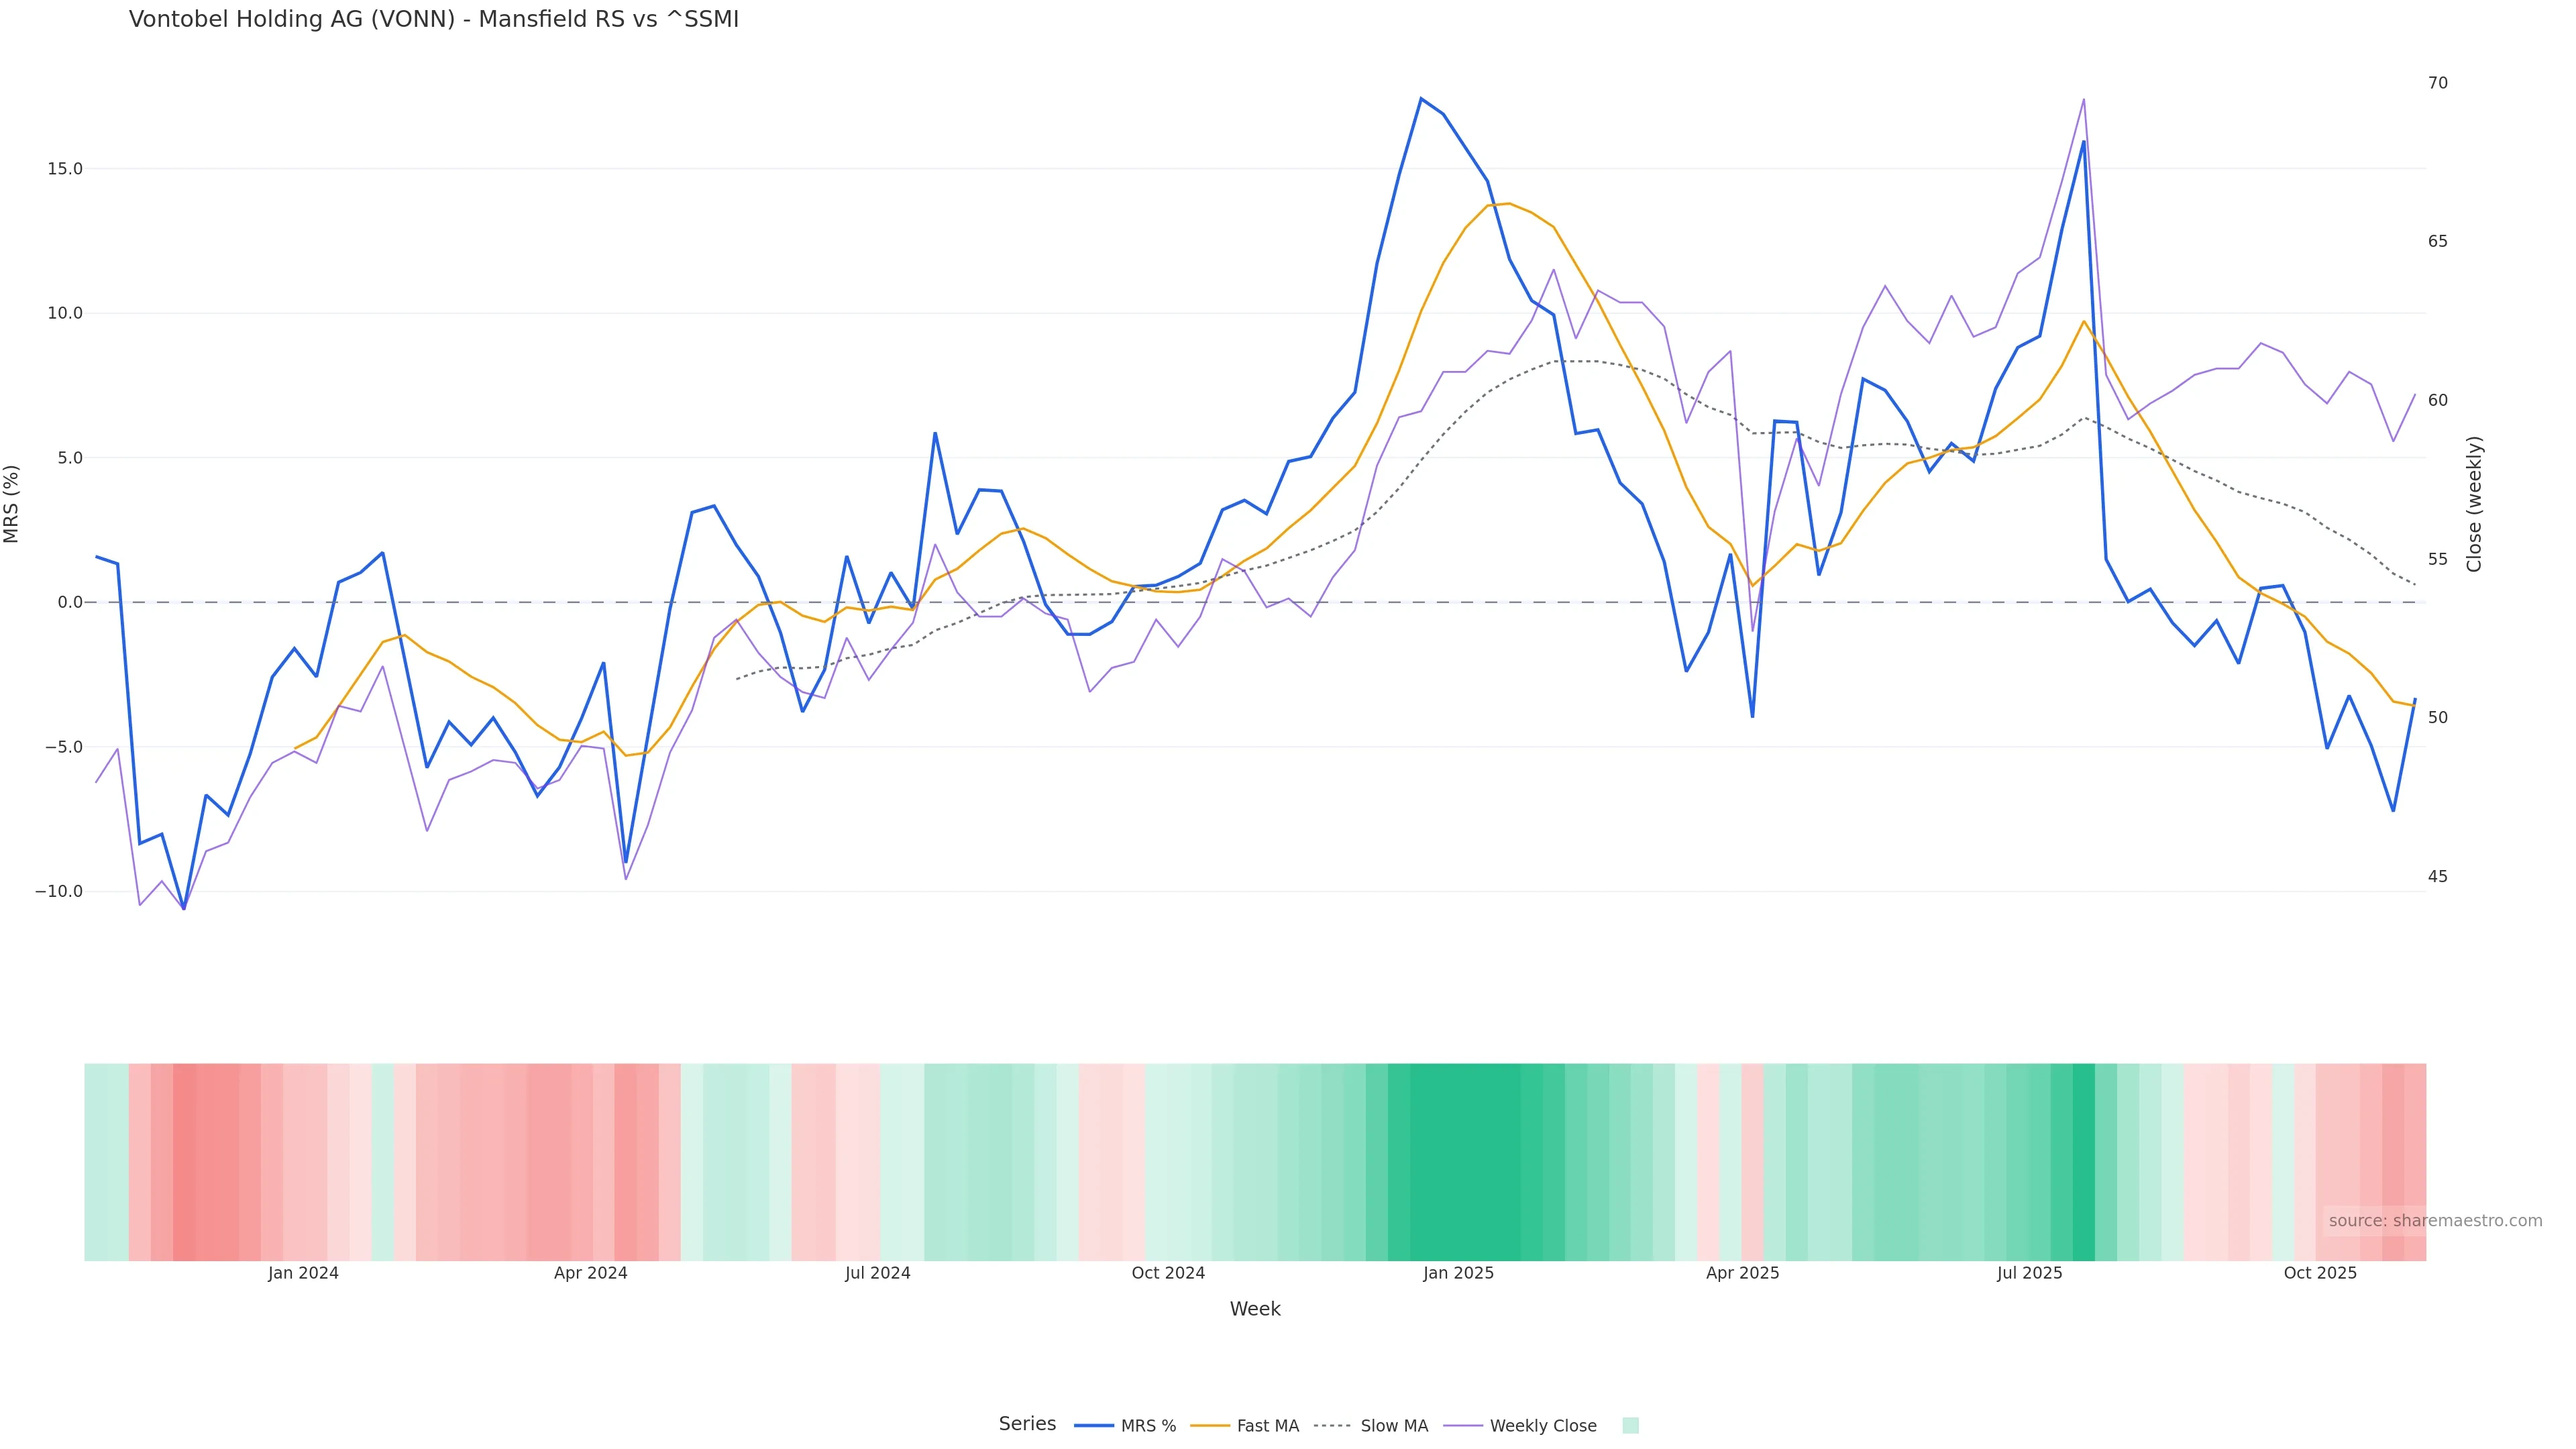The height and width of the screenshot is (1449, 2576).
Task: Click the Week x-axis title
Action: point(1255,1309)
